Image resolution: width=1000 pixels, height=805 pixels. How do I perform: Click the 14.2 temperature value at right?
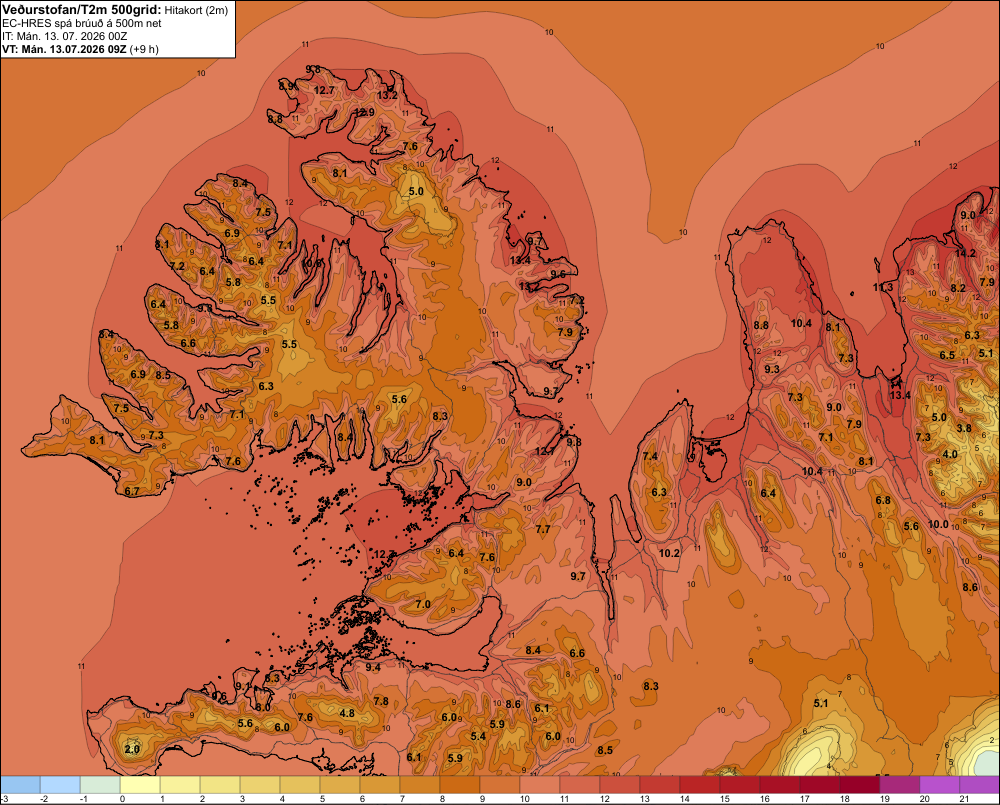(966, 253)
